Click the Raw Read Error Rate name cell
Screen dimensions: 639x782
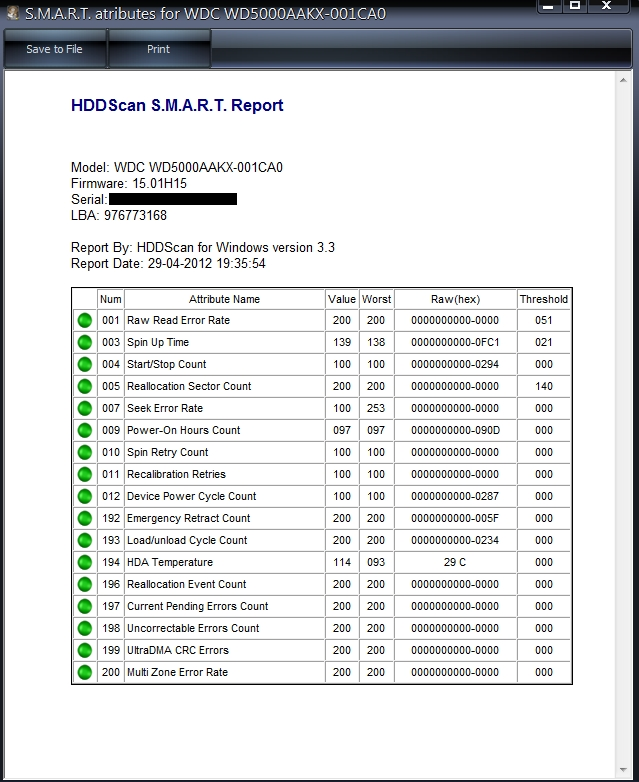(x=224, y=320)
